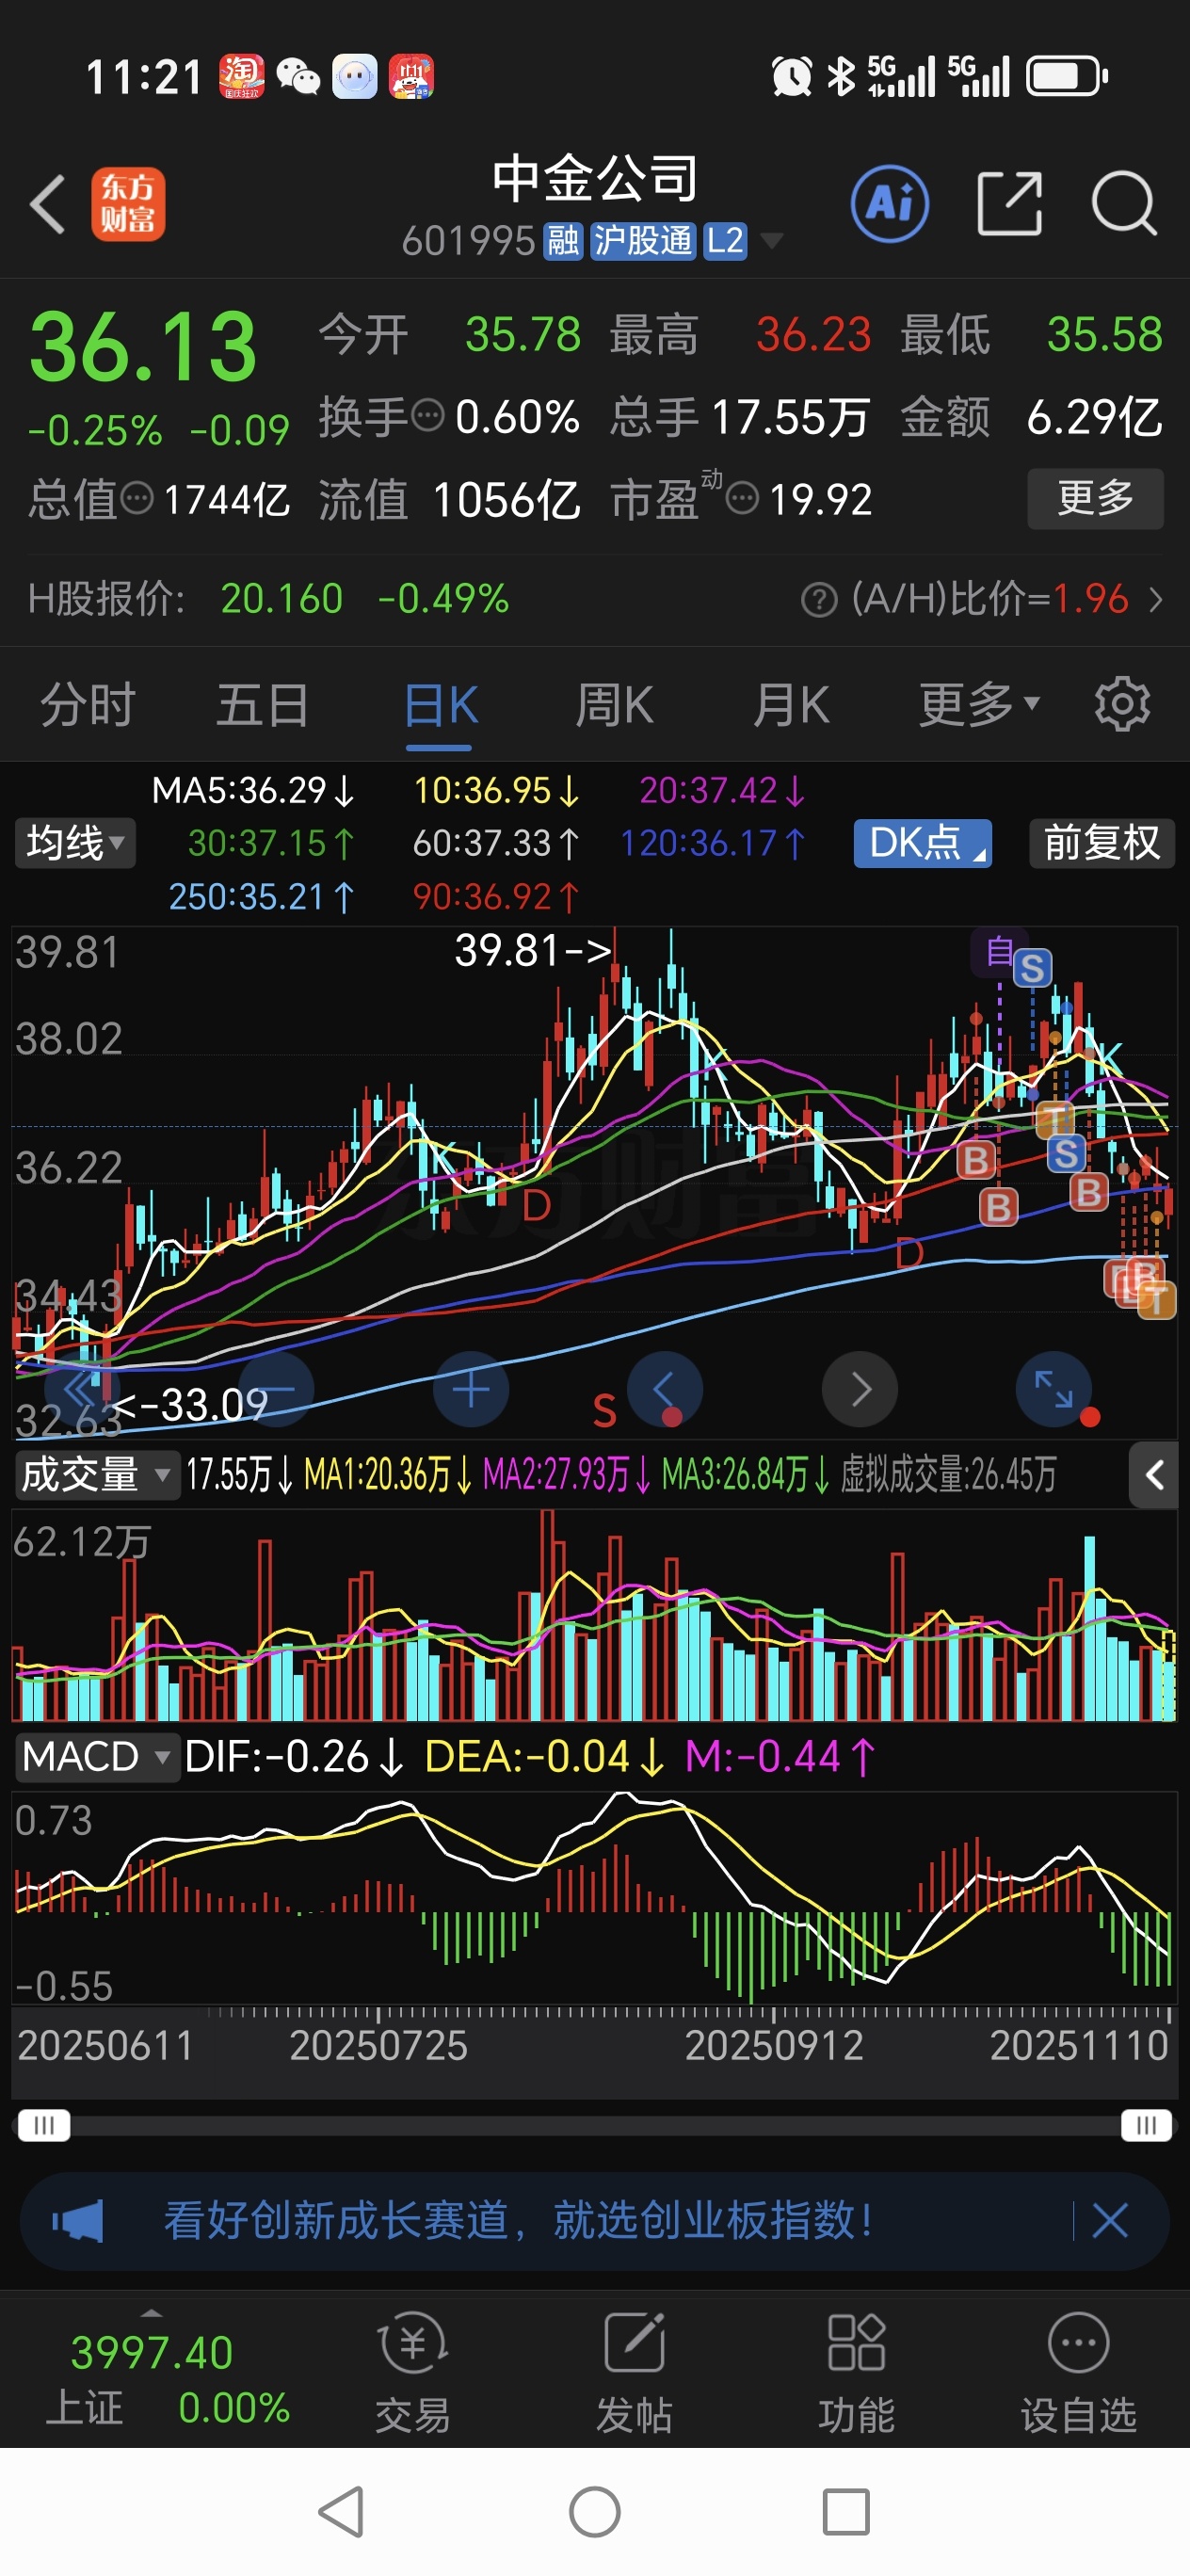The height and width of the screenshot is (2576, 1190).
Task: Tap Android home circle button
Action: 595,2511
